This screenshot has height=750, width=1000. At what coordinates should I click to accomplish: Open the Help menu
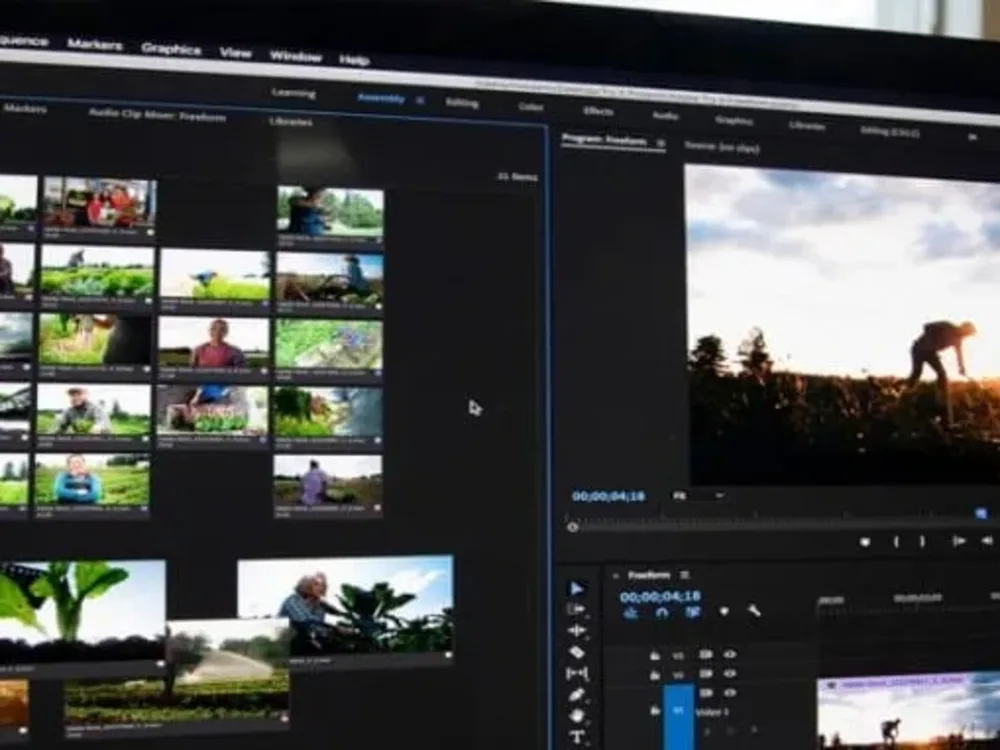(354, 60)
